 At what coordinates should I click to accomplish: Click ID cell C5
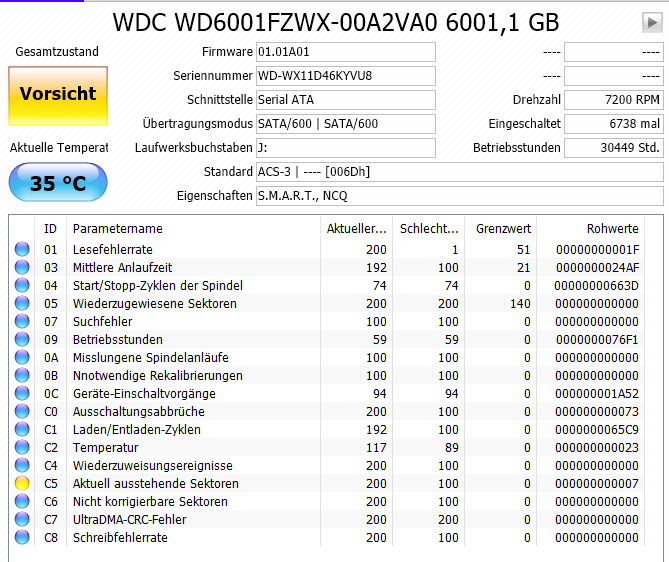(x=51, y=483)
